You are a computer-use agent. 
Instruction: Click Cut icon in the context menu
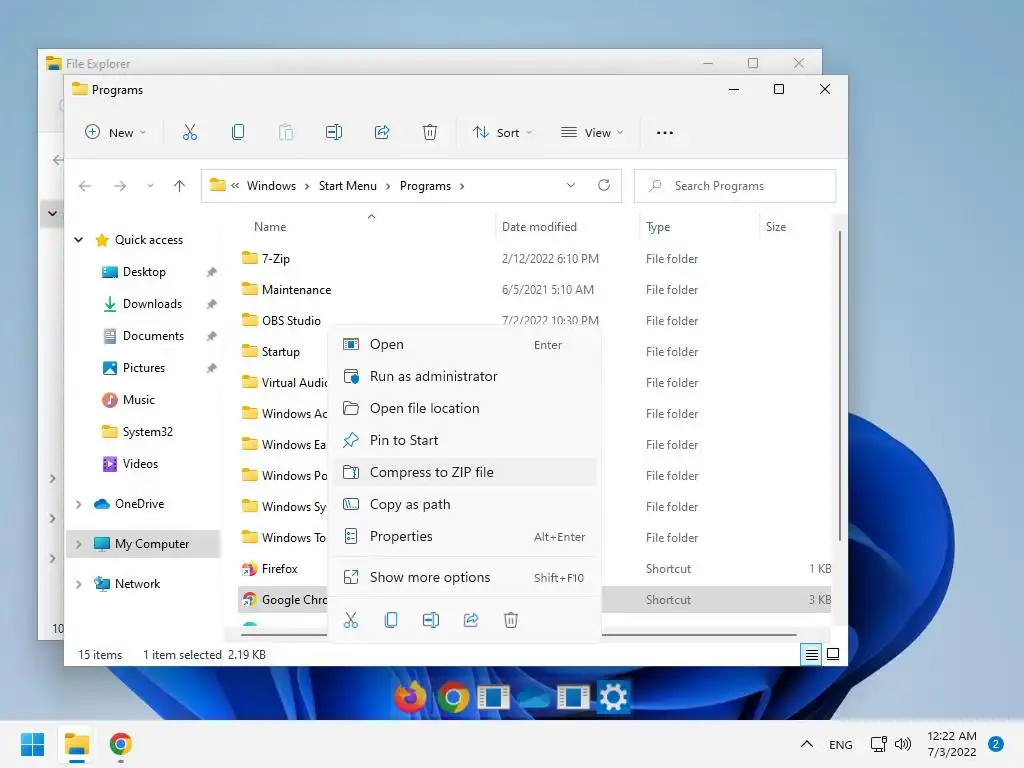coord(351,620)
